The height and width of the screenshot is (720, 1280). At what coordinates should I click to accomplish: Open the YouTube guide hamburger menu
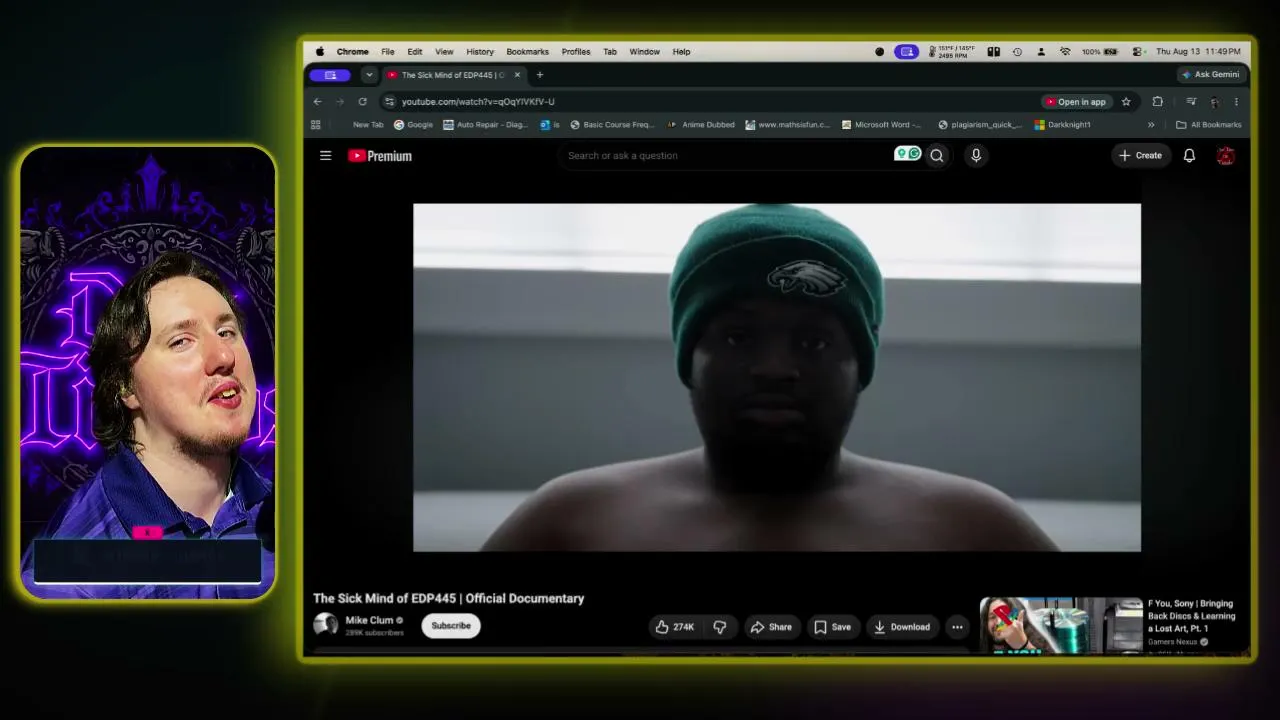click(x=325, y=155)
